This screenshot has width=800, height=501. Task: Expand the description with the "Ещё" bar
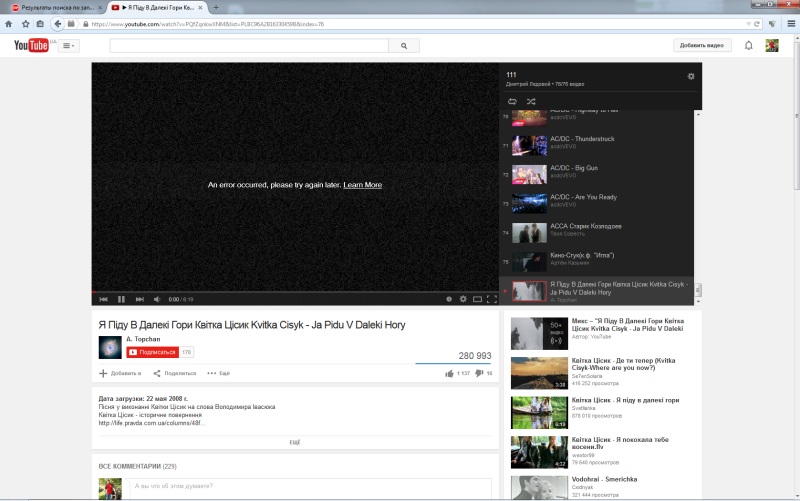pyautogui.click(x=295, y=441)
